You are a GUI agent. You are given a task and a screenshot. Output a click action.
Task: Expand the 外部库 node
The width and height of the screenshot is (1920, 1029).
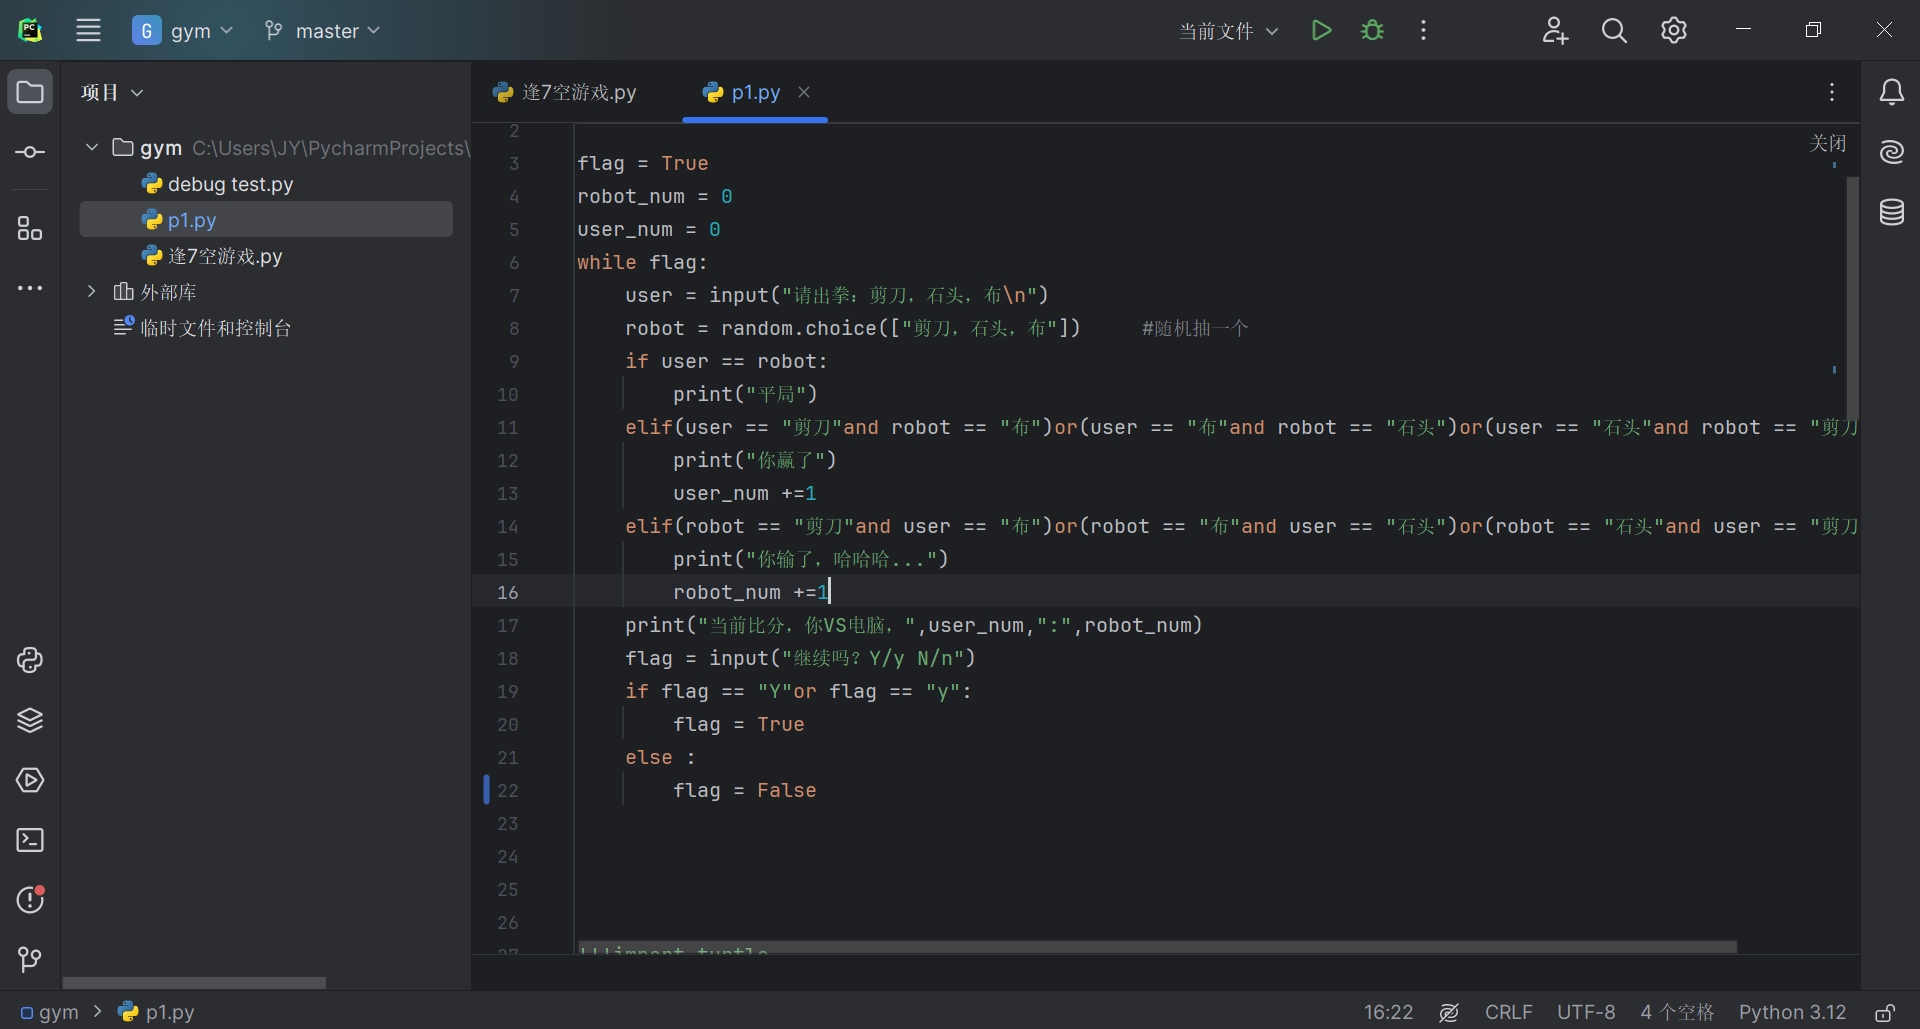coord(92,292)
